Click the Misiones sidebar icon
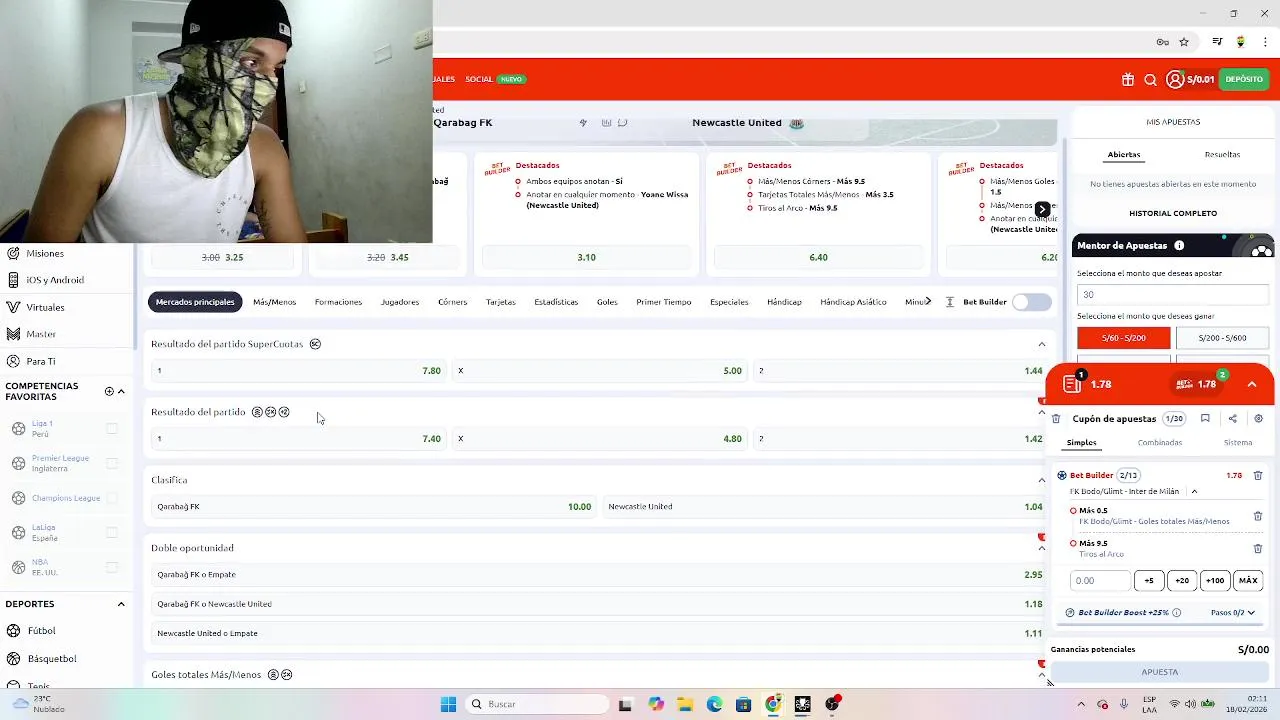The width and height of the screenshot is (1280, 720). pos(14,253)
